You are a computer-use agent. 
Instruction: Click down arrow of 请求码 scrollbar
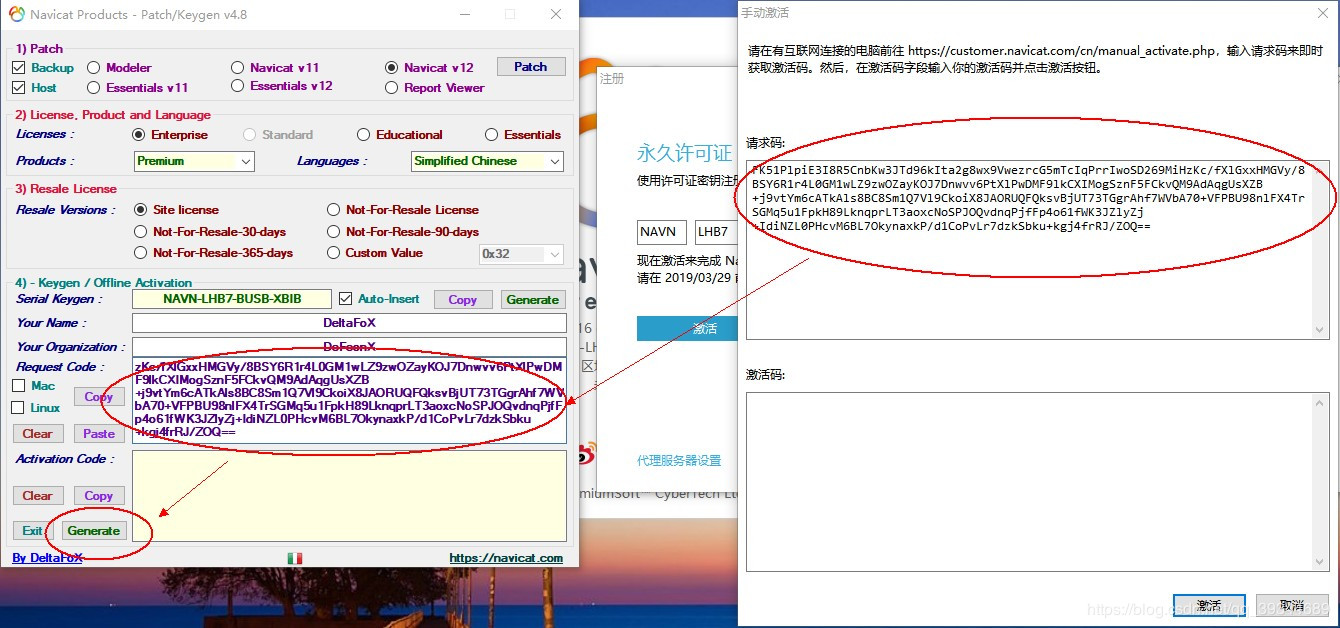click(x=1322, y=330)
